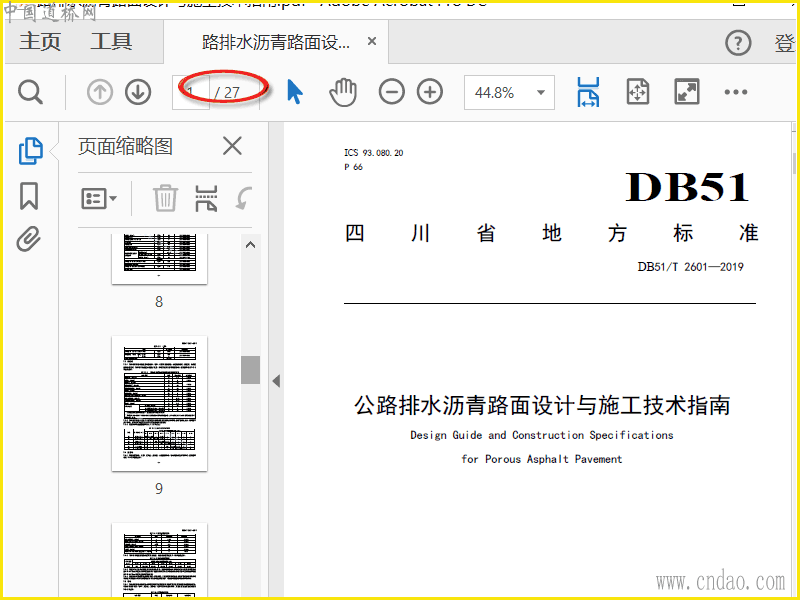Viewport: 800px width, 600px height.
Task: Expand thumbnail options dropdown menu
Action: (99, 198)
